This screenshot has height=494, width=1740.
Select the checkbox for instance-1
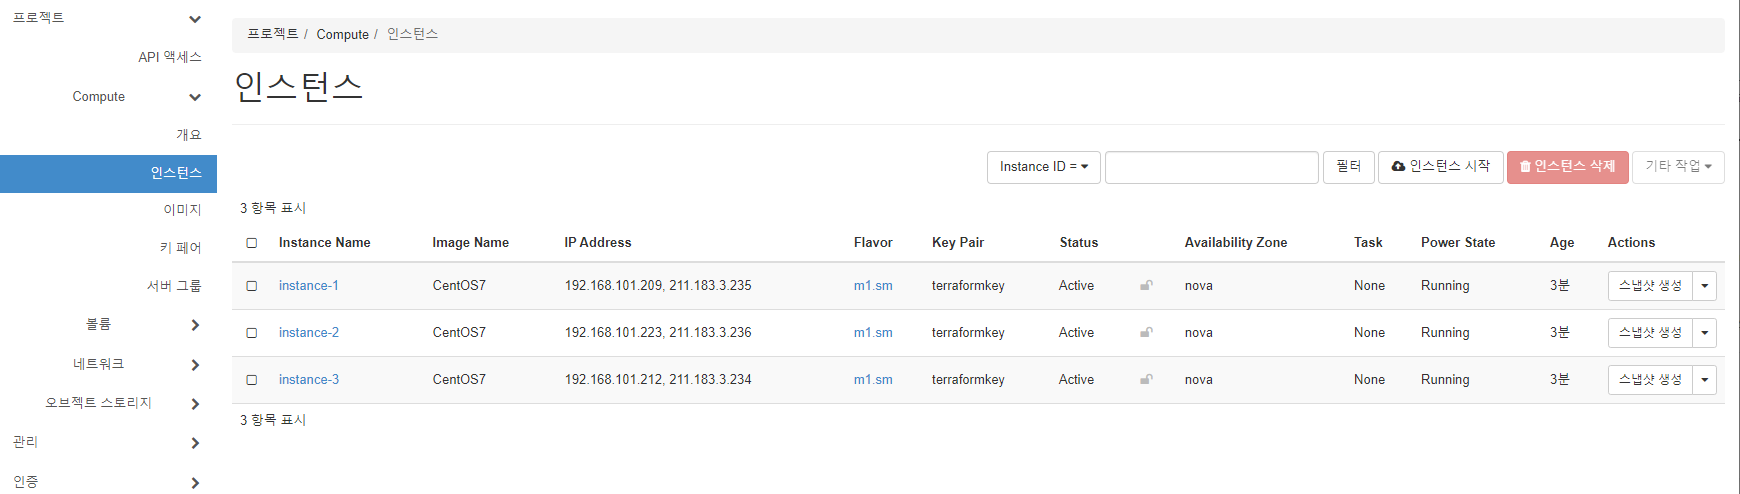pyautogui.click(x=252, y=286)
